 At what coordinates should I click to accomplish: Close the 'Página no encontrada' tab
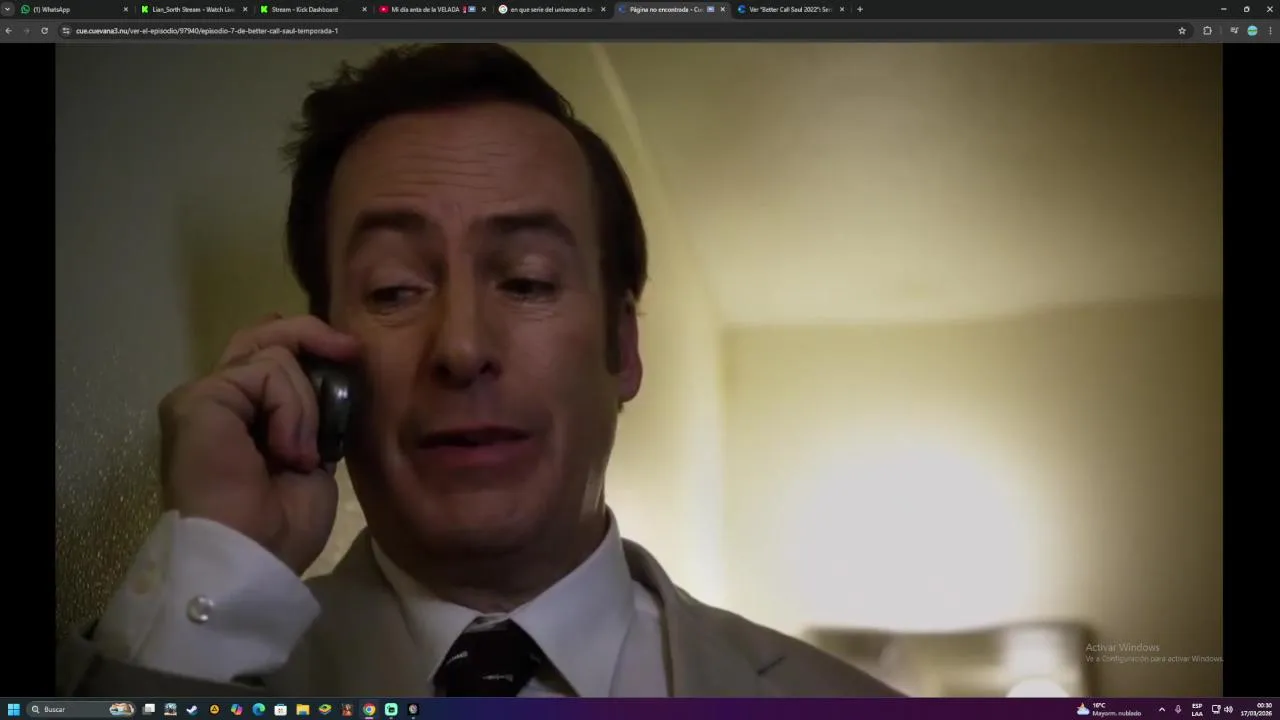[723, 9]
